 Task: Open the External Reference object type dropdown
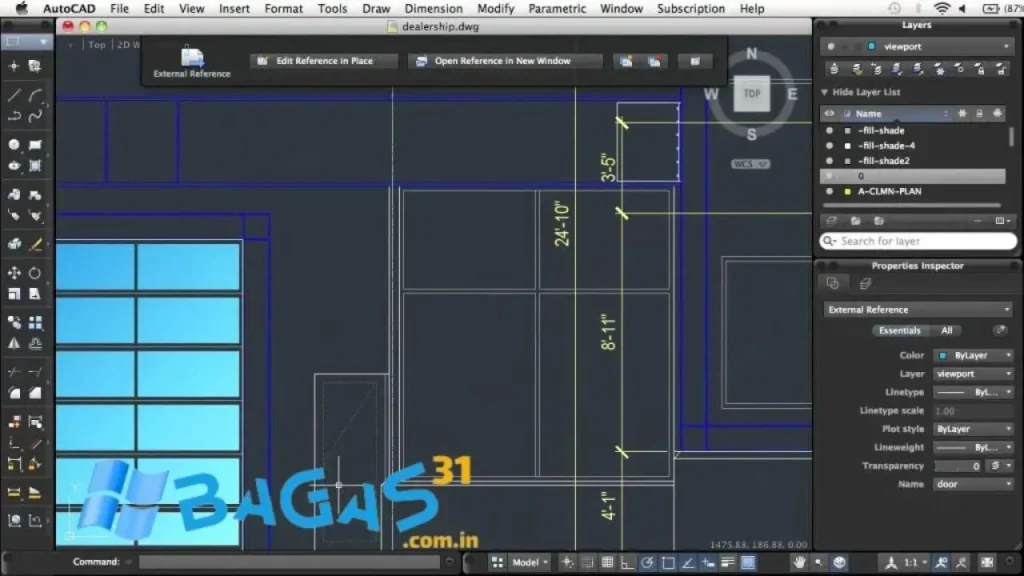point(918,310)
